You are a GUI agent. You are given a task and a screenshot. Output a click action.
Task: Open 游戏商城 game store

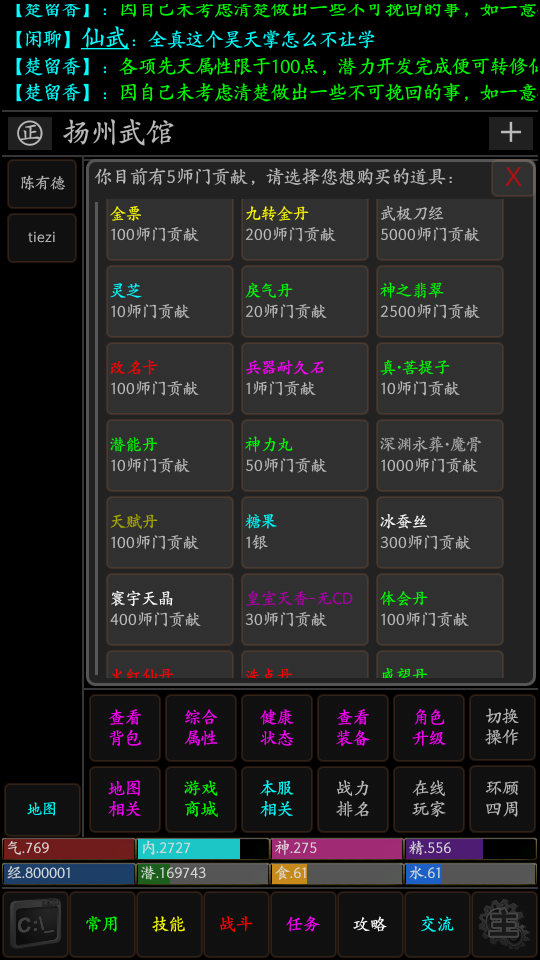point(201,799)
